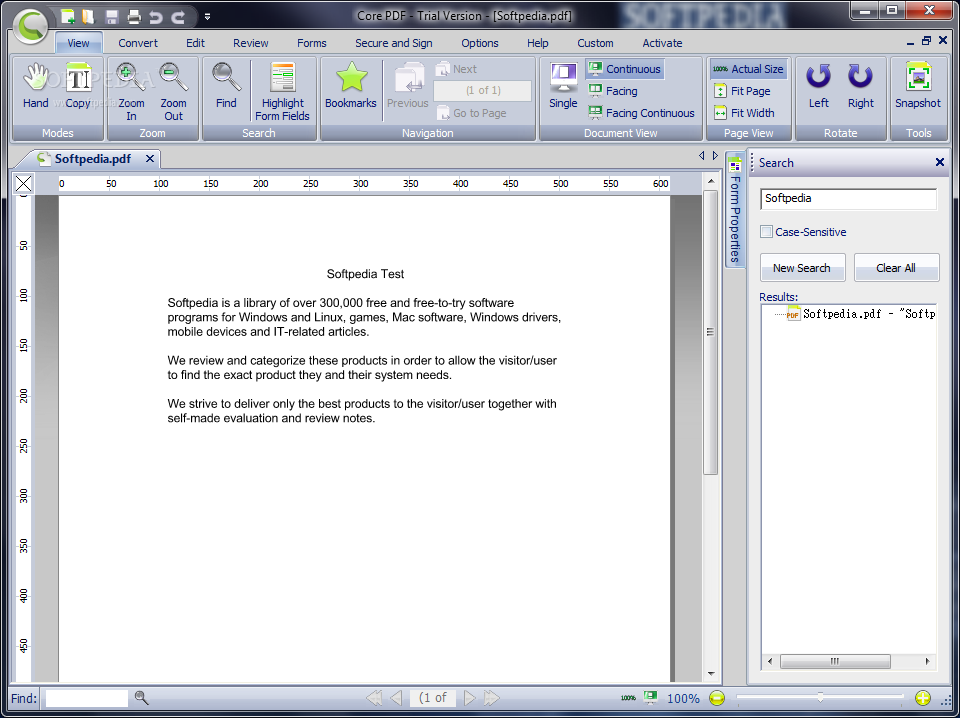Open the Options ribbon tab
The image size is (960, 718).
click(480, 43)
